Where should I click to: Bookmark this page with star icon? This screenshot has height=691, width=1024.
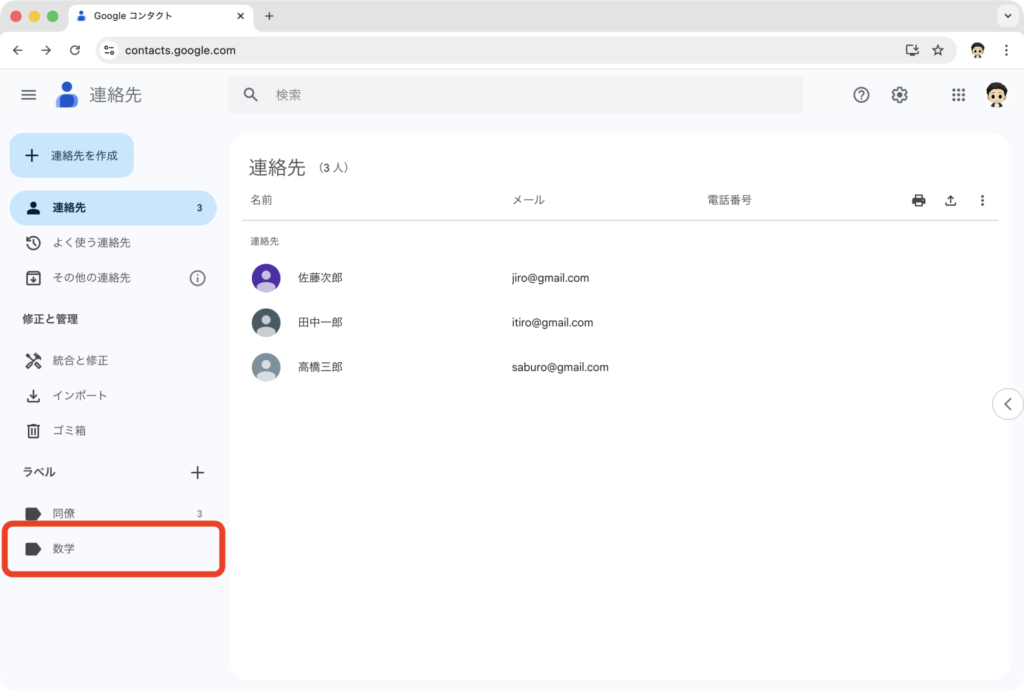point(937,50)
